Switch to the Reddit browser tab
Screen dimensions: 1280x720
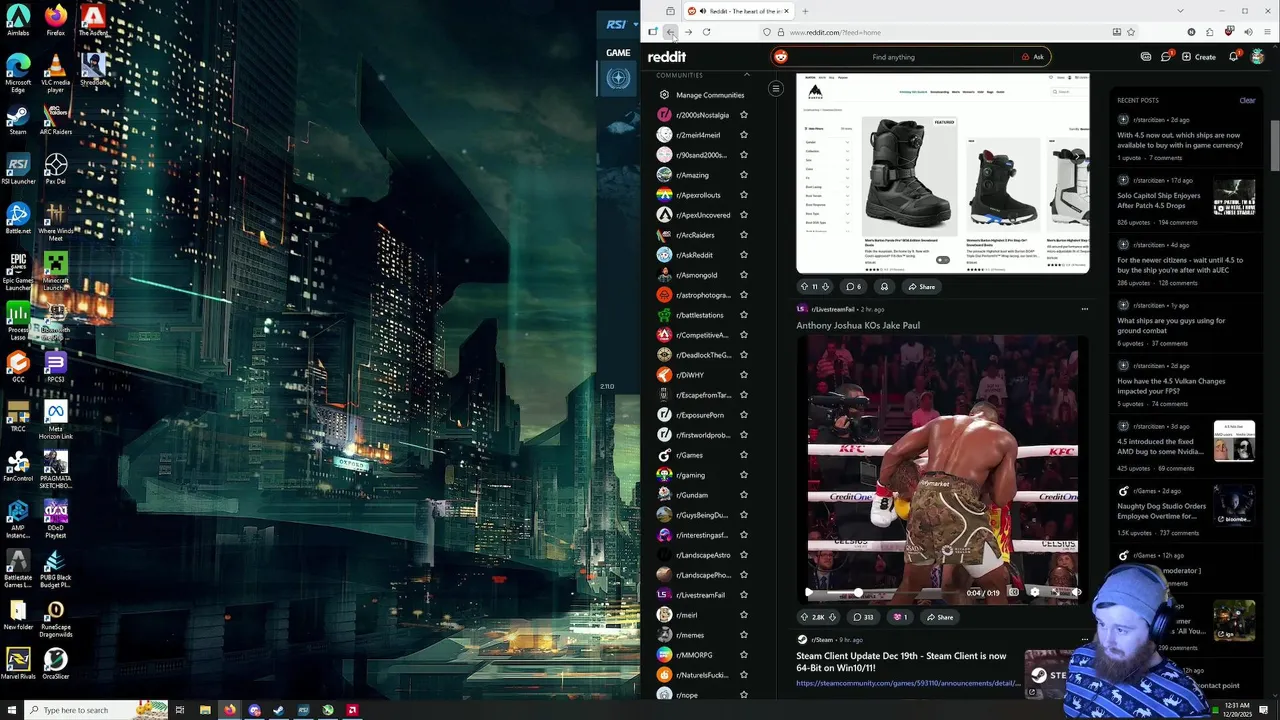click(x=738, y=11)
